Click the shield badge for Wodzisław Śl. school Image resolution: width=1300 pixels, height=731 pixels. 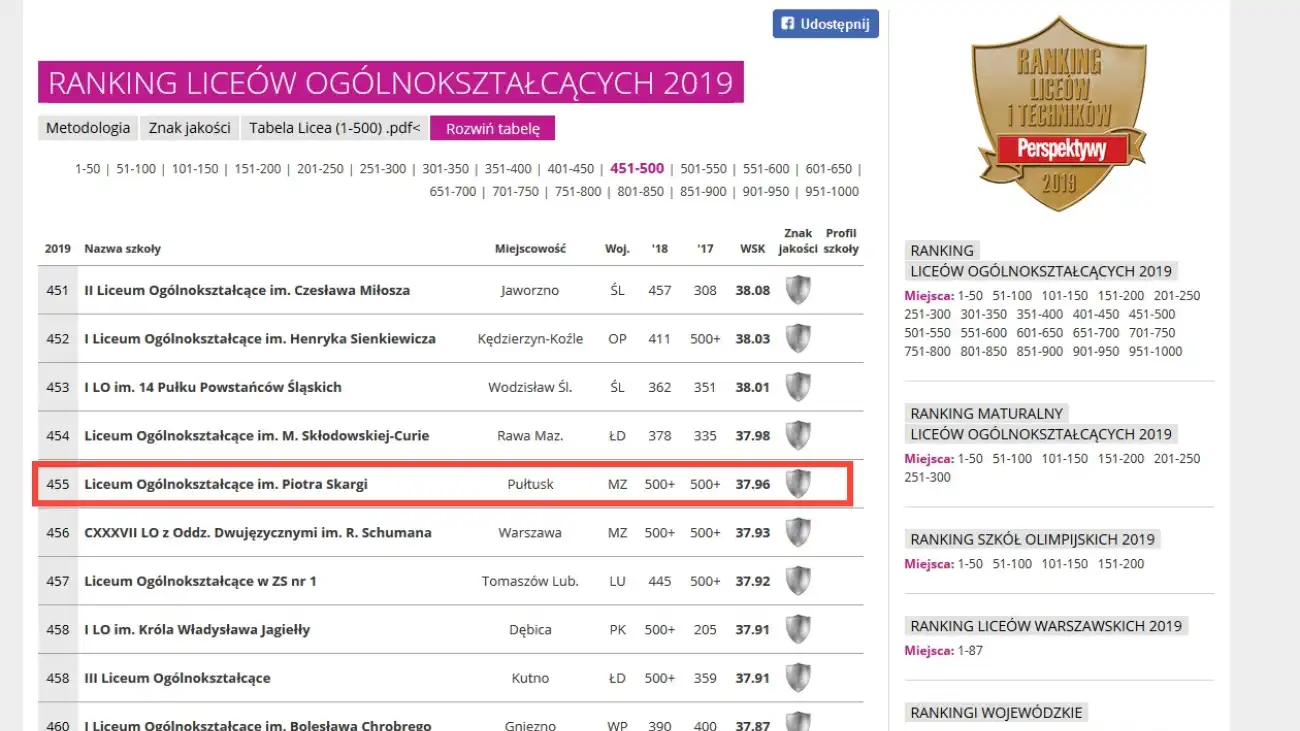pos(797,387)
